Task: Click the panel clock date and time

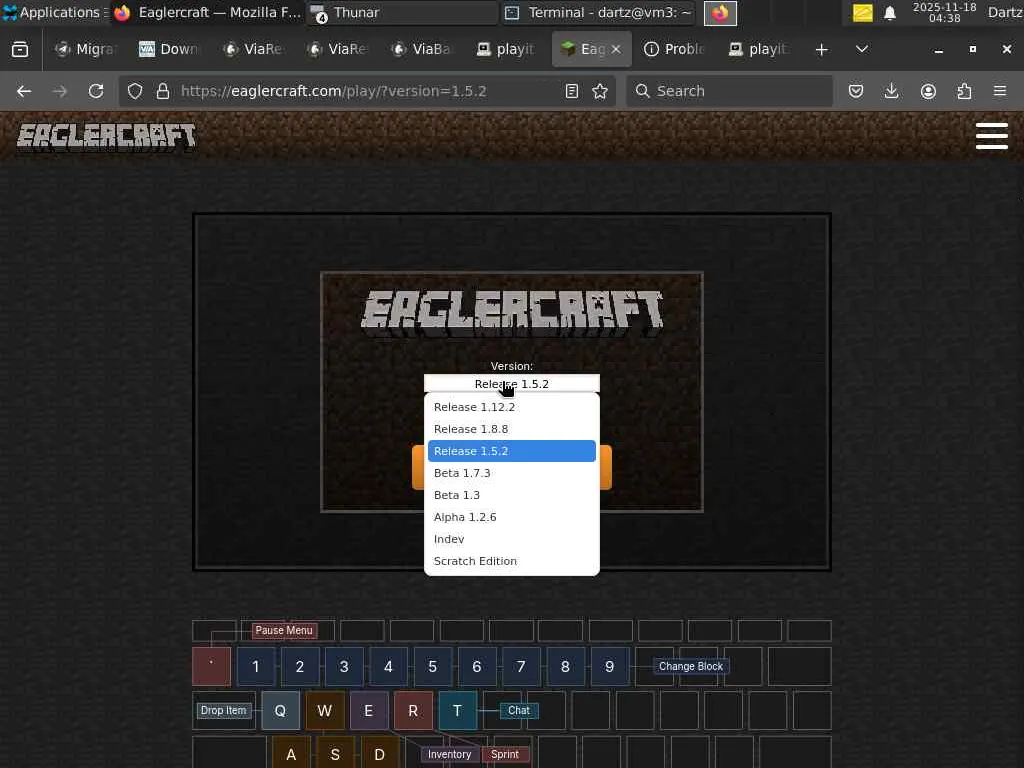Action: click(x=944, y=12)
